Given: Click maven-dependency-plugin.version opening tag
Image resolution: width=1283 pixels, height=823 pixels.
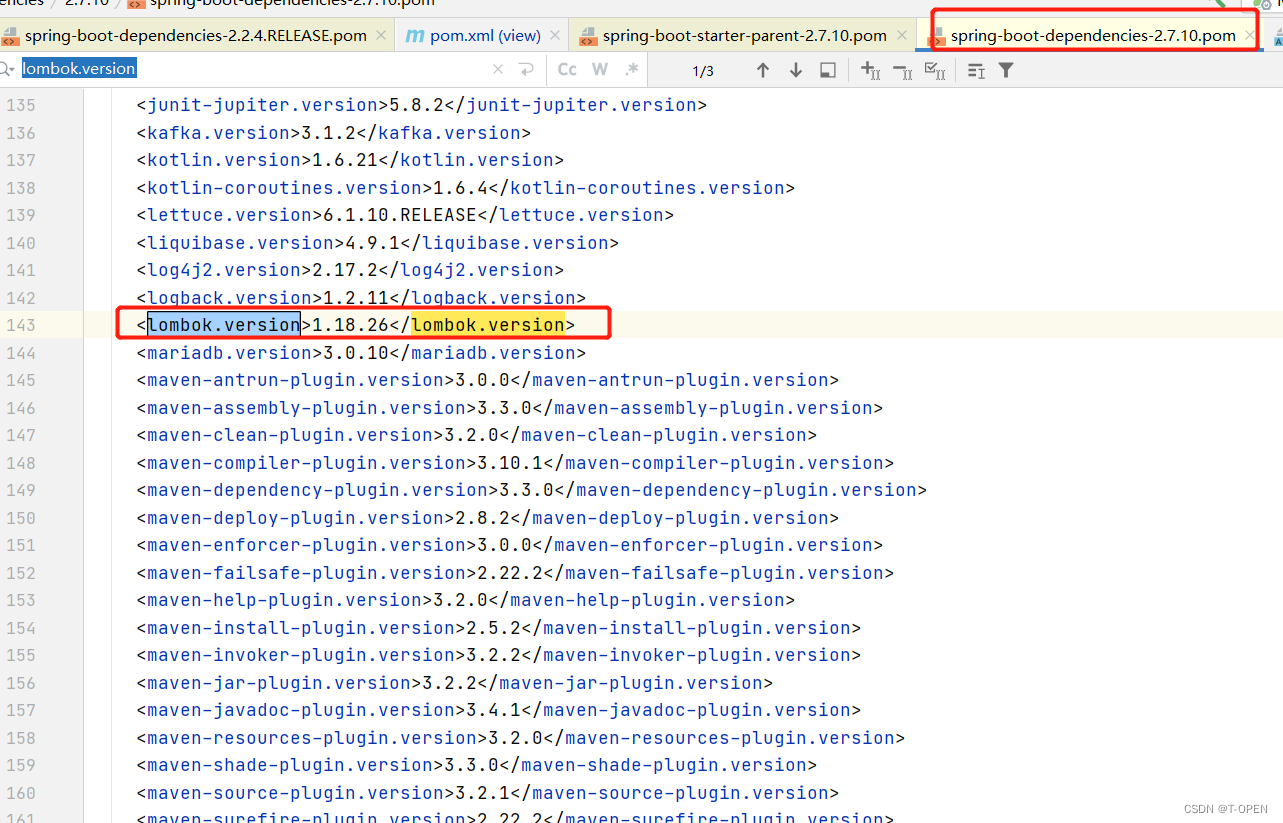Looking at the screenshot, I should pos(318,490).
